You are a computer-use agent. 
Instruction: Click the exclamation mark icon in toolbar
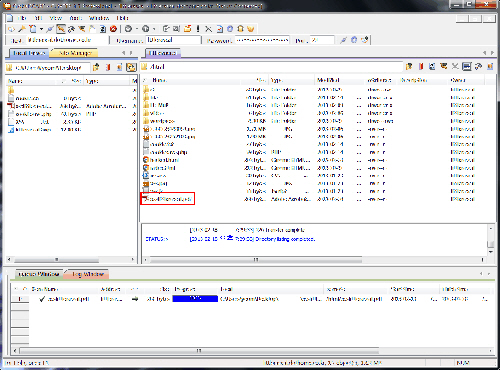click(198, 29)
